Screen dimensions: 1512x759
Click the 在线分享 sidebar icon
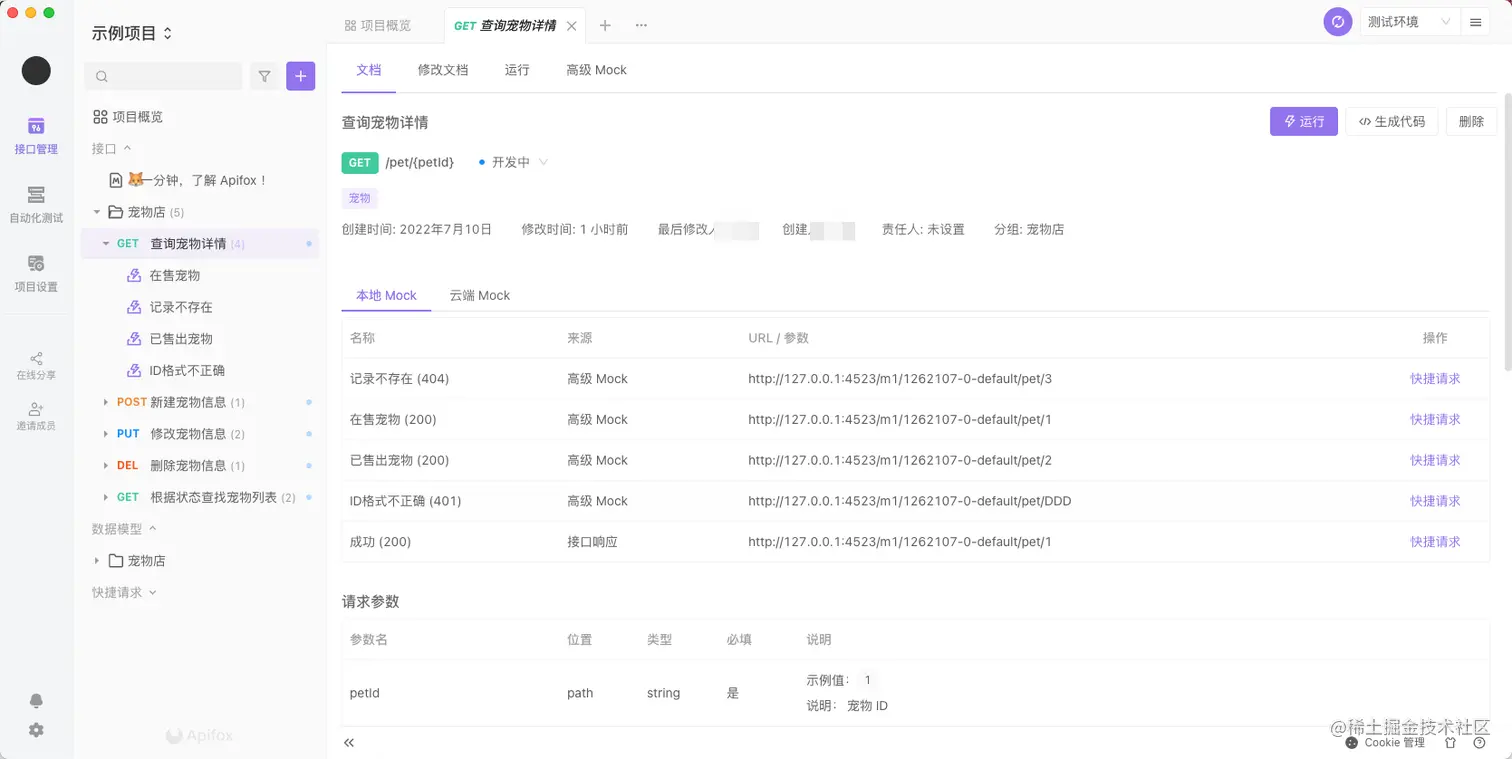(x=36, y=363)
